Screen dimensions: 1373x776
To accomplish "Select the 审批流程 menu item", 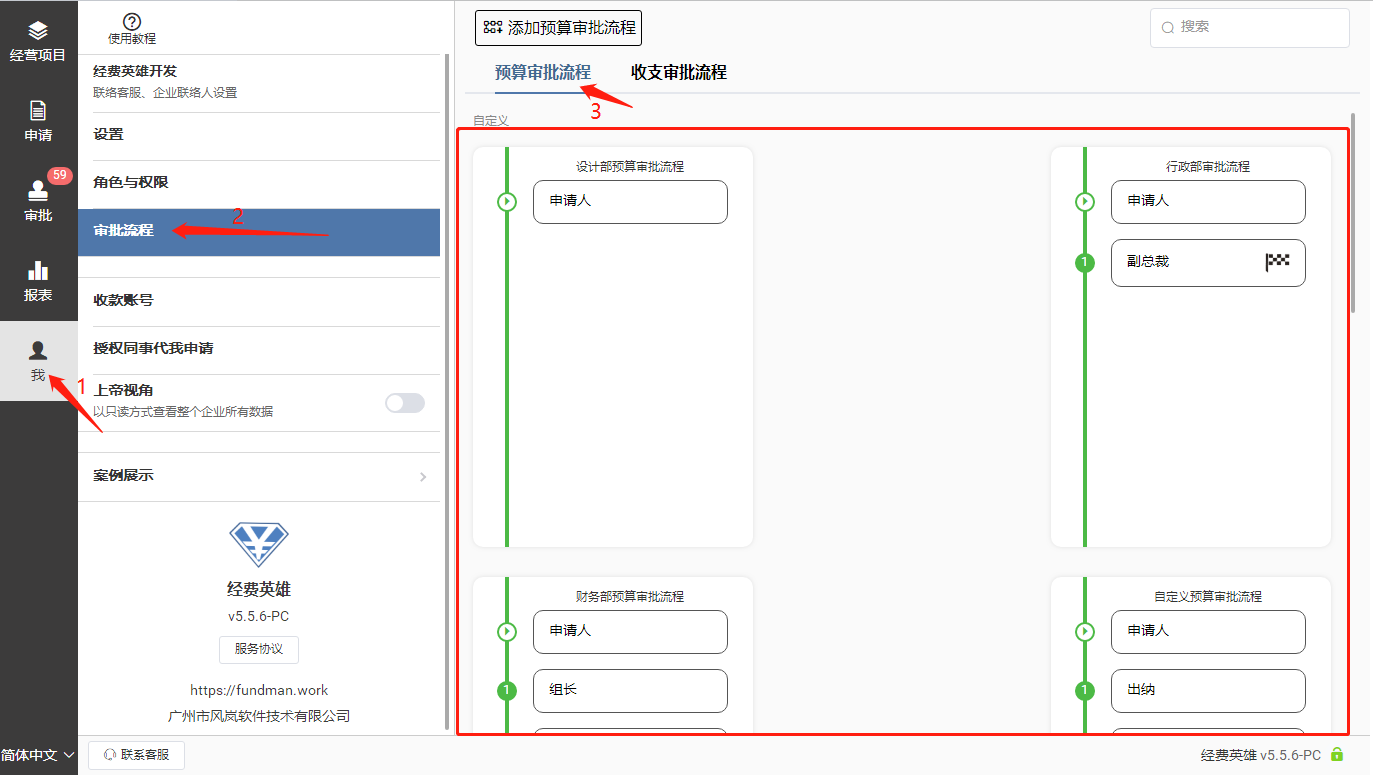I will 259,232.
